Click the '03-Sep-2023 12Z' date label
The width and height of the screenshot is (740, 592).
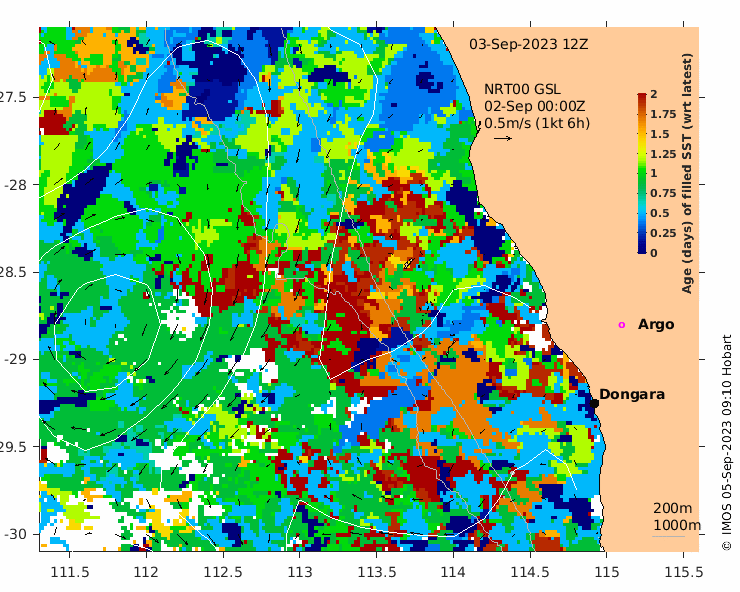(x=529, y=44)
